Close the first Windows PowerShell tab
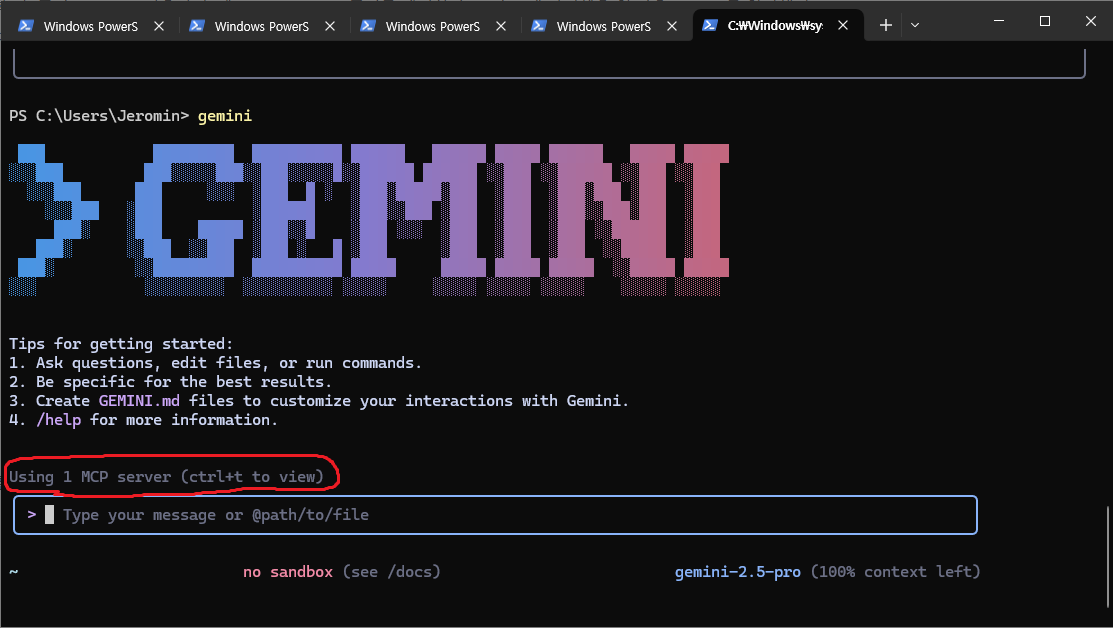 159,26
